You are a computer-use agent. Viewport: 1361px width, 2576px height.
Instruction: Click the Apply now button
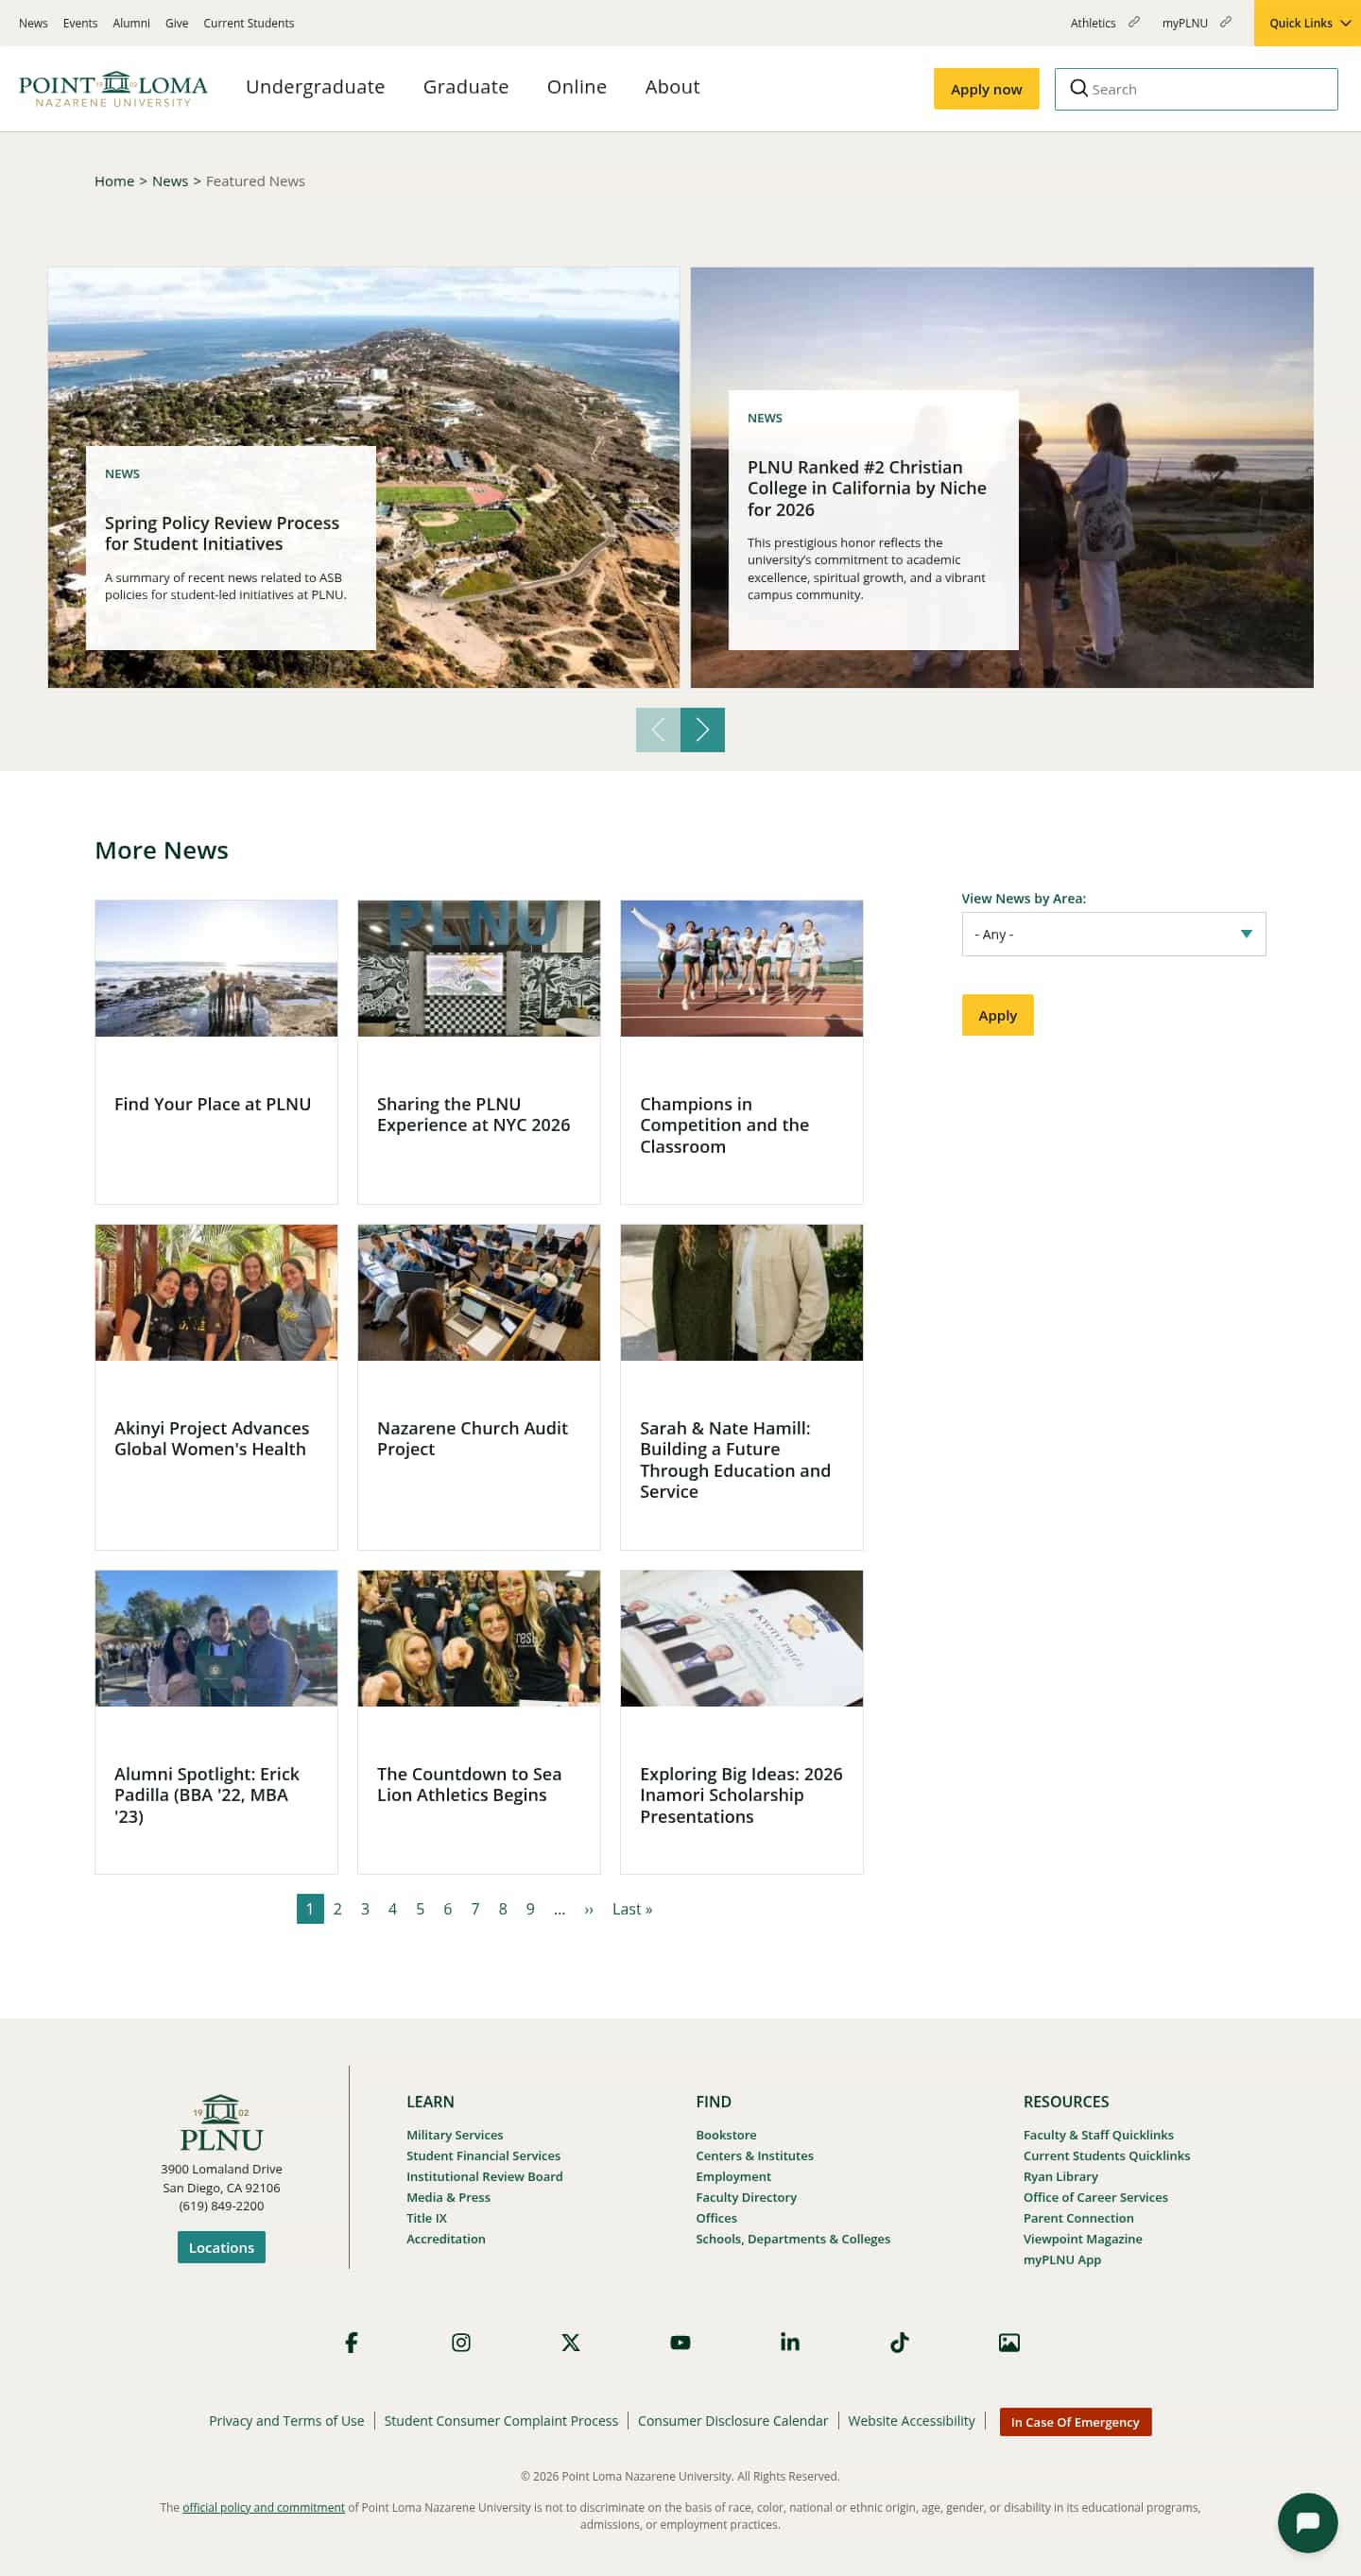click(x=986, y=89)
